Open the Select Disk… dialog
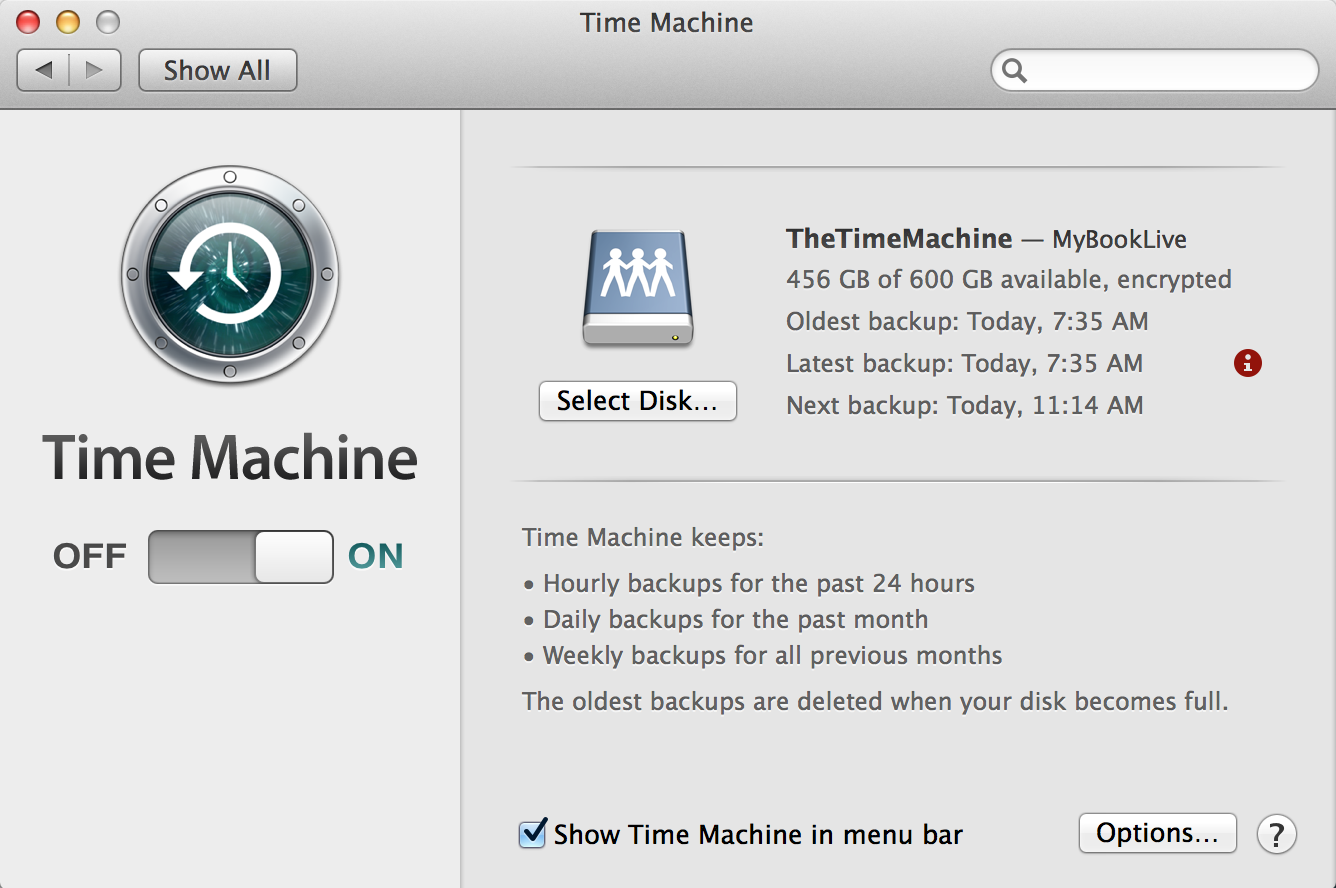The height and width of the screenshot is (888, 1336). (638, 401)
